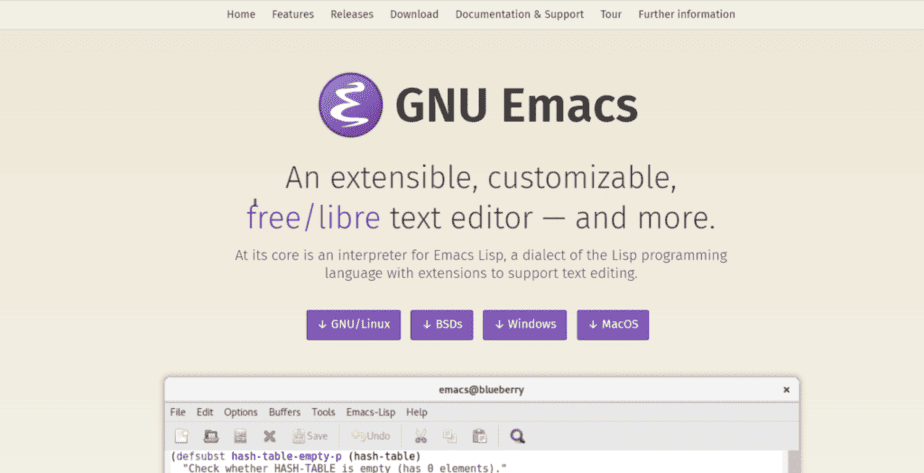Open the Features nav link
The width and height of the screenshot is (924, 473).
pyautogui.click(x=293, y=14)
